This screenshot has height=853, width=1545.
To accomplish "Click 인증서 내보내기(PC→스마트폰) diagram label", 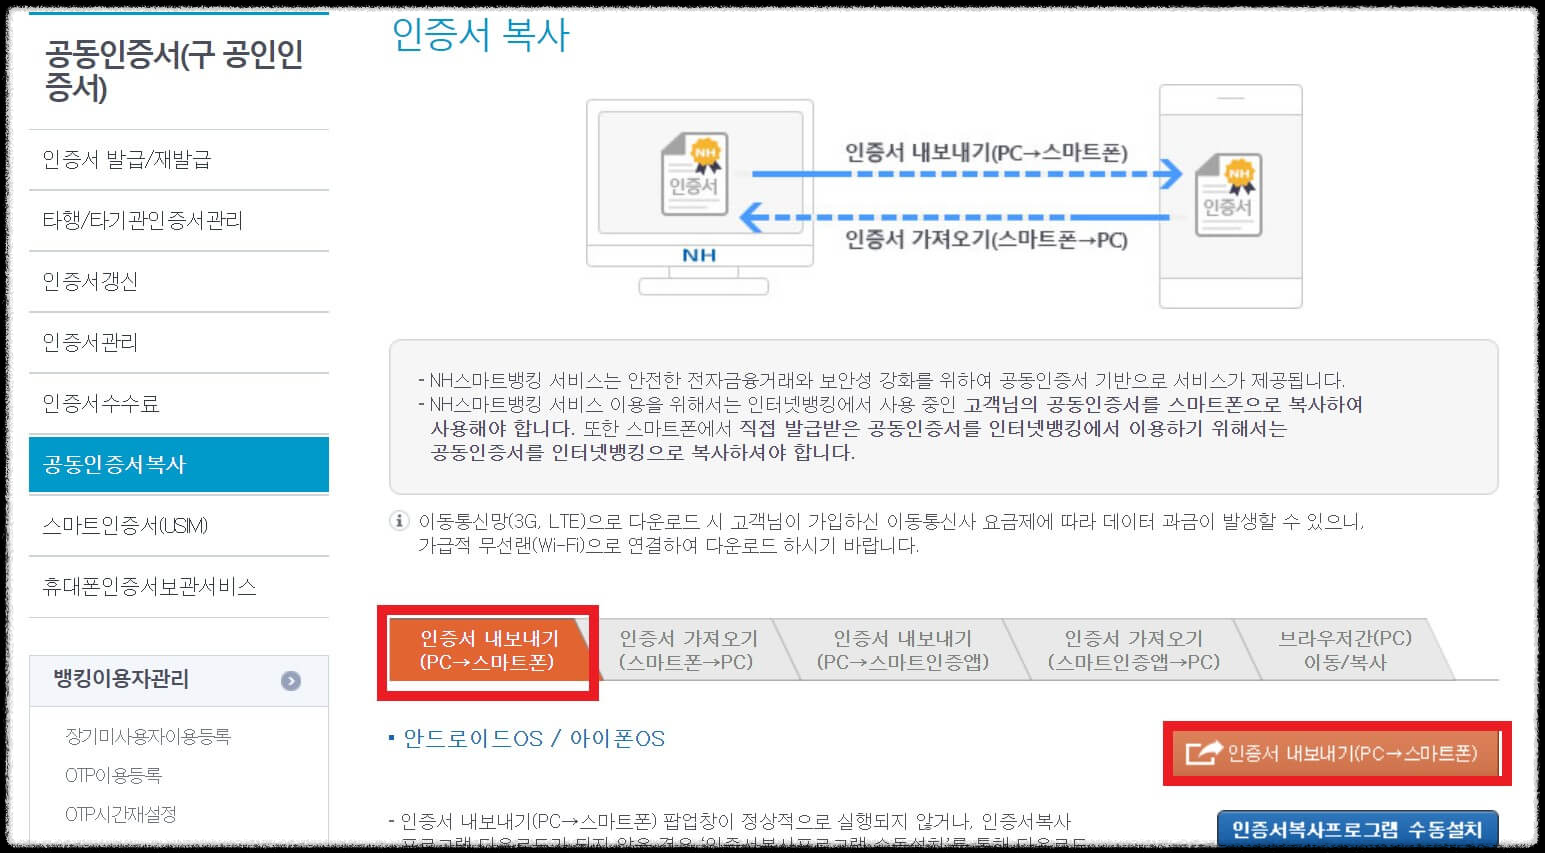I will click(986, 153).
